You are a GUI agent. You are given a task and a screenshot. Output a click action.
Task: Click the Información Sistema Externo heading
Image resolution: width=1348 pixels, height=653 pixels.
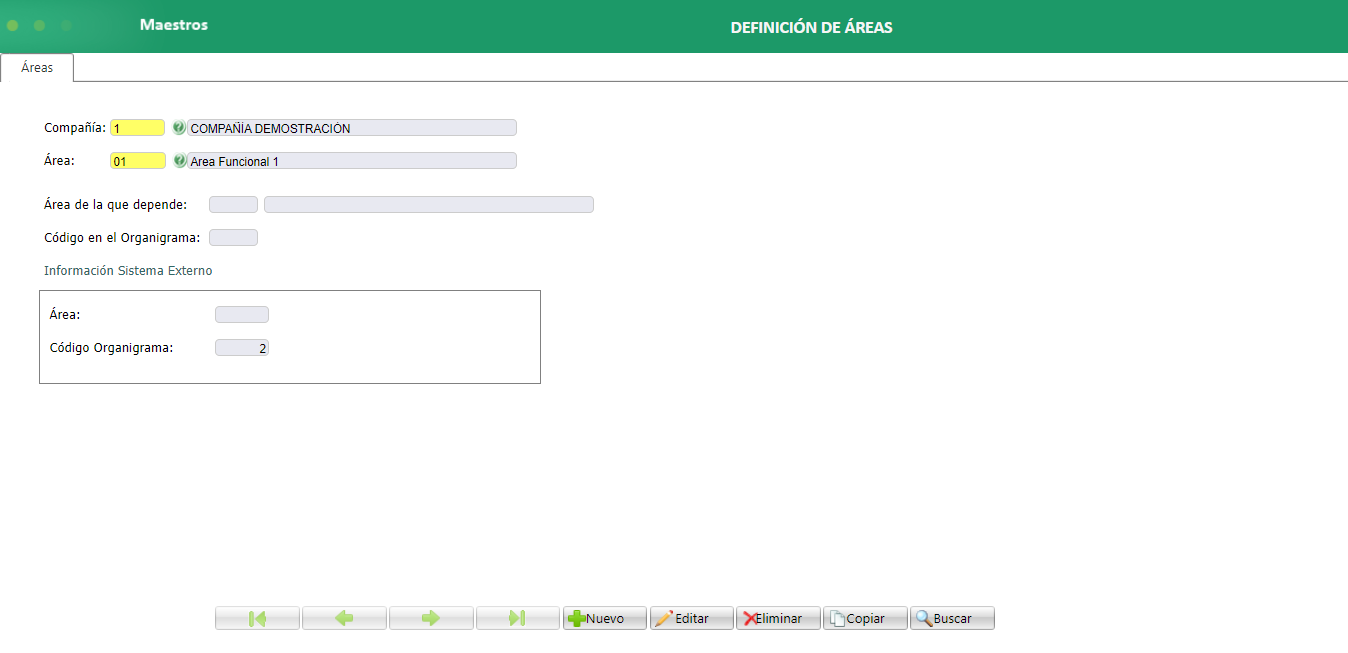click(x=128, y=271)
